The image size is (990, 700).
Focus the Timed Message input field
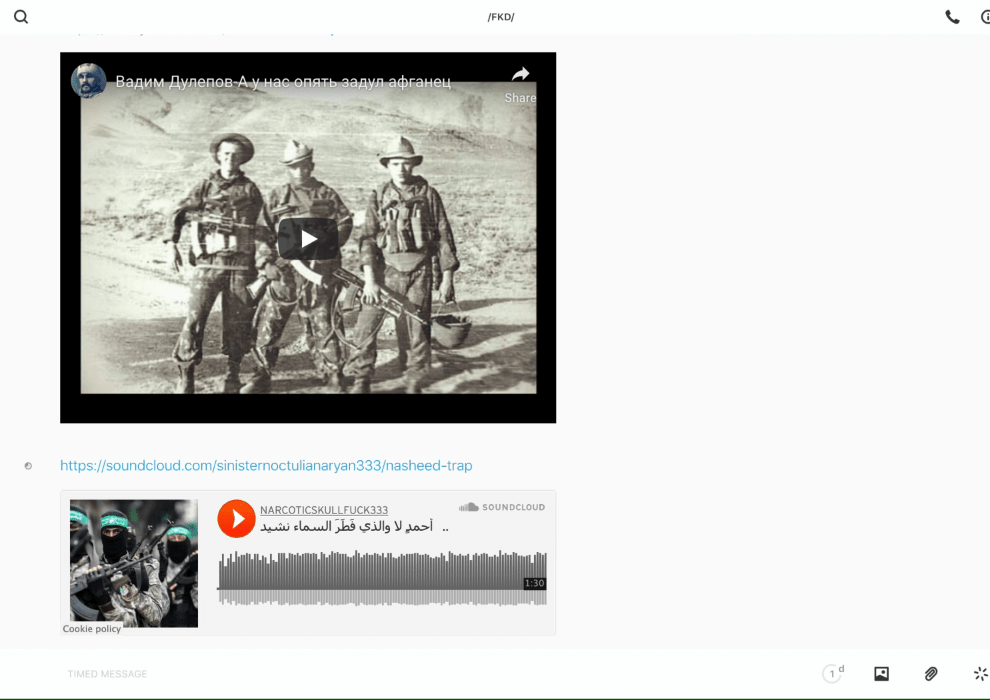[400, 674]
